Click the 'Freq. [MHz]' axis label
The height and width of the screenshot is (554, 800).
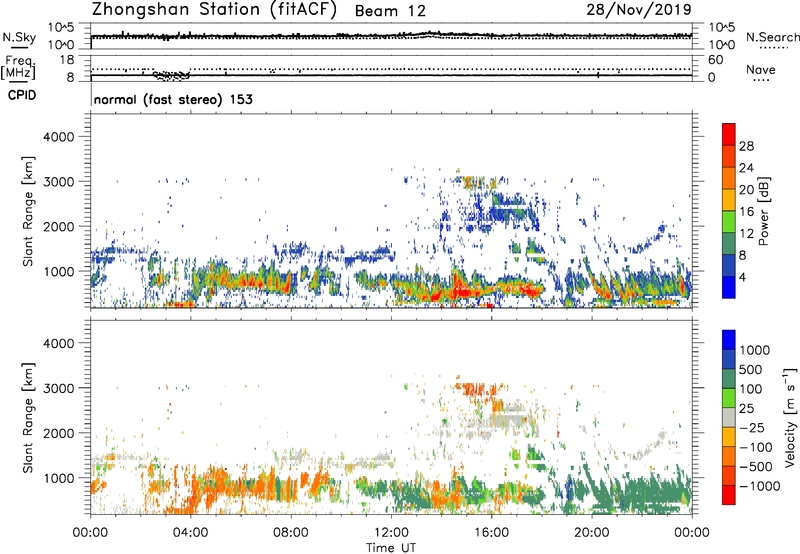pyautogui.click(x=18, y=68)
